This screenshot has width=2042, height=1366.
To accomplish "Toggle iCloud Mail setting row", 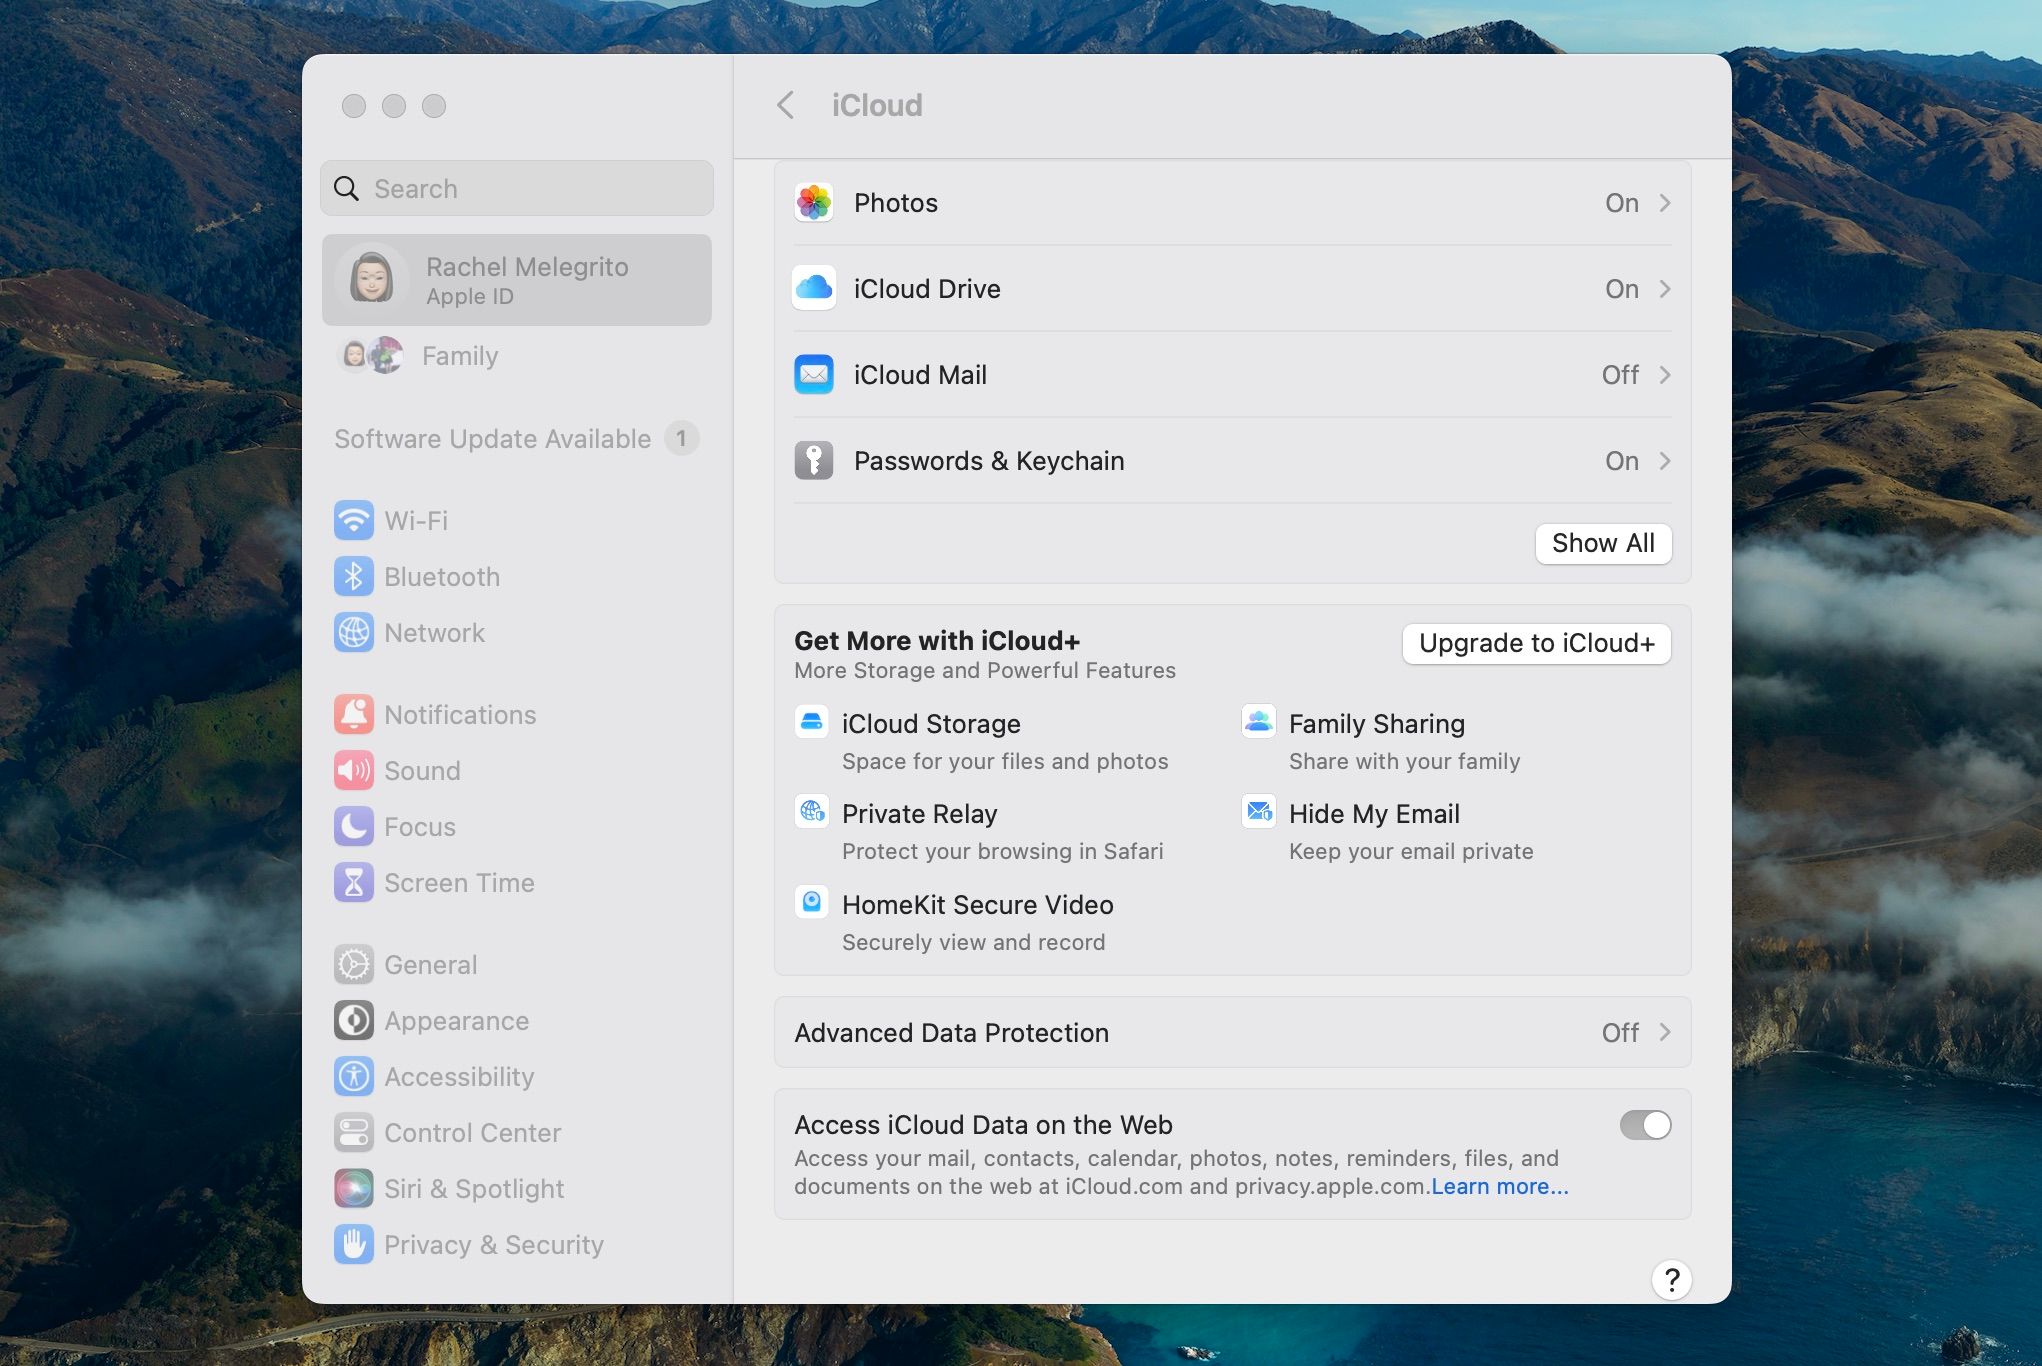I will tap(1200, 374).
